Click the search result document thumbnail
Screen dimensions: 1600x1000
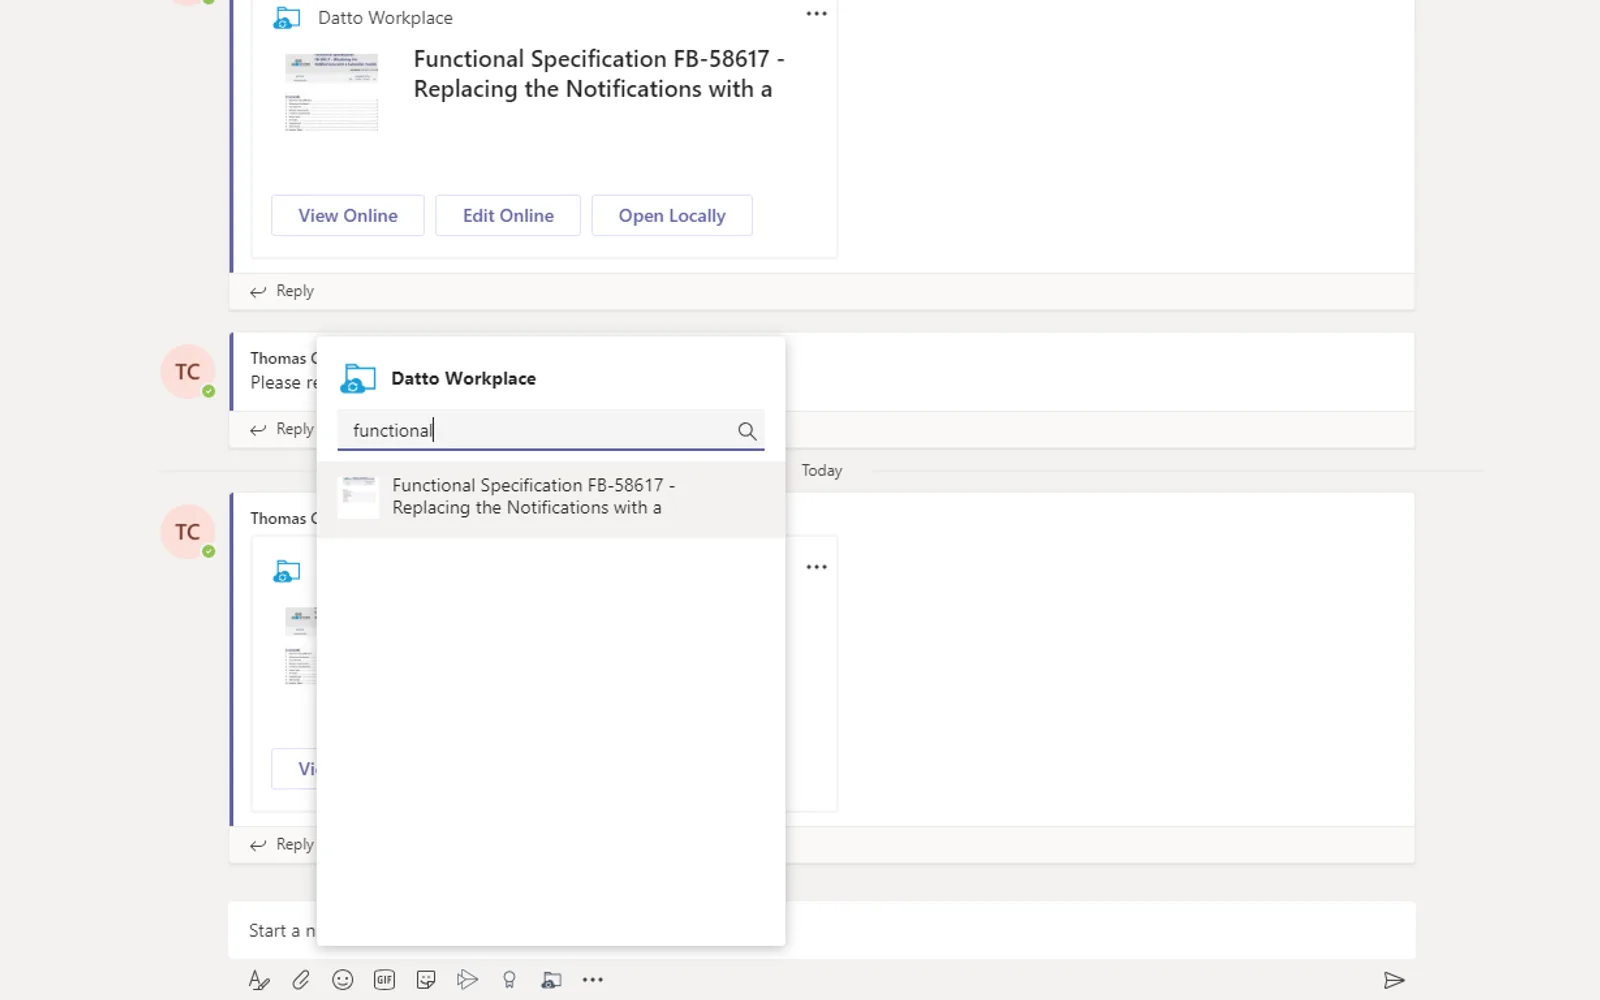pyautogui.click(x=359, y=497)
